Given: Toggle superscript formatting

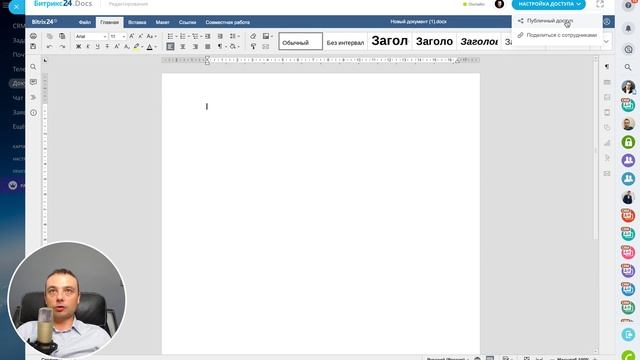Looking at the screenshot, I should pos(117,47).
